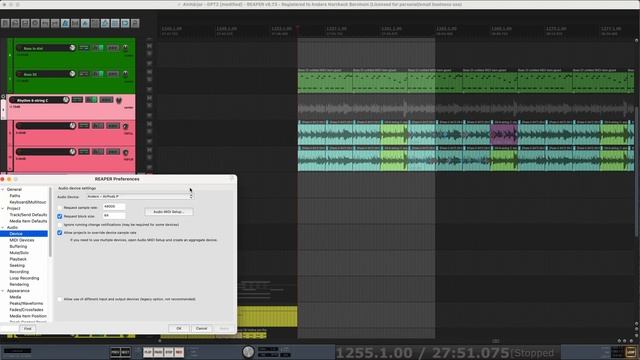Select Paths in the preferences tree
The image size is (640, 360).
pyautogui.click(x=15, y=196)
